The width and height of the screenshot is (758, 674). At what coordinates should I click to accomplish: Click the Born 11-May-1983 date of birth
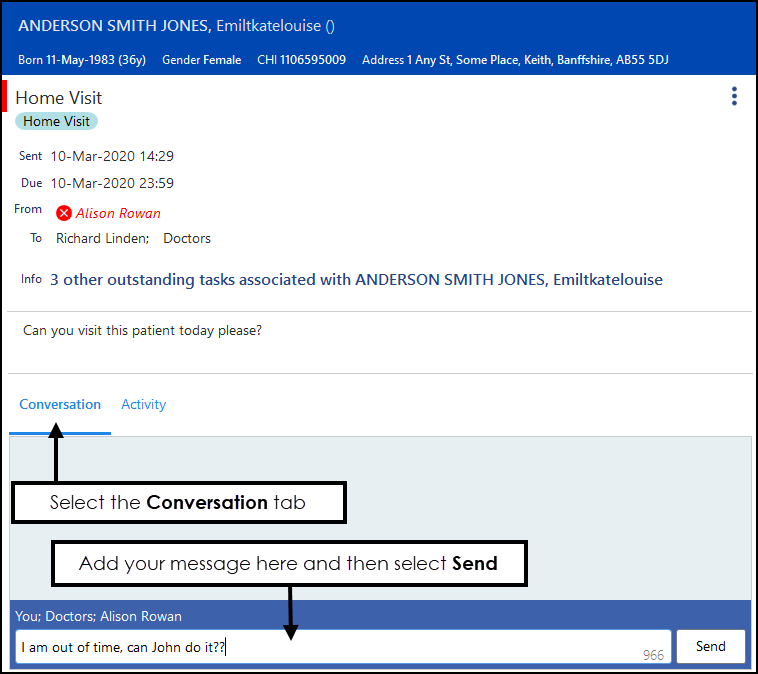coord(82,60)
